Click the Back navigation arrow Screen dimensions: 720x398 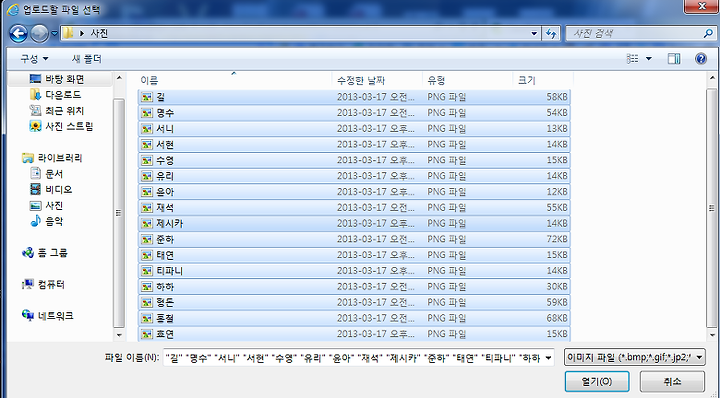point(18,34)
